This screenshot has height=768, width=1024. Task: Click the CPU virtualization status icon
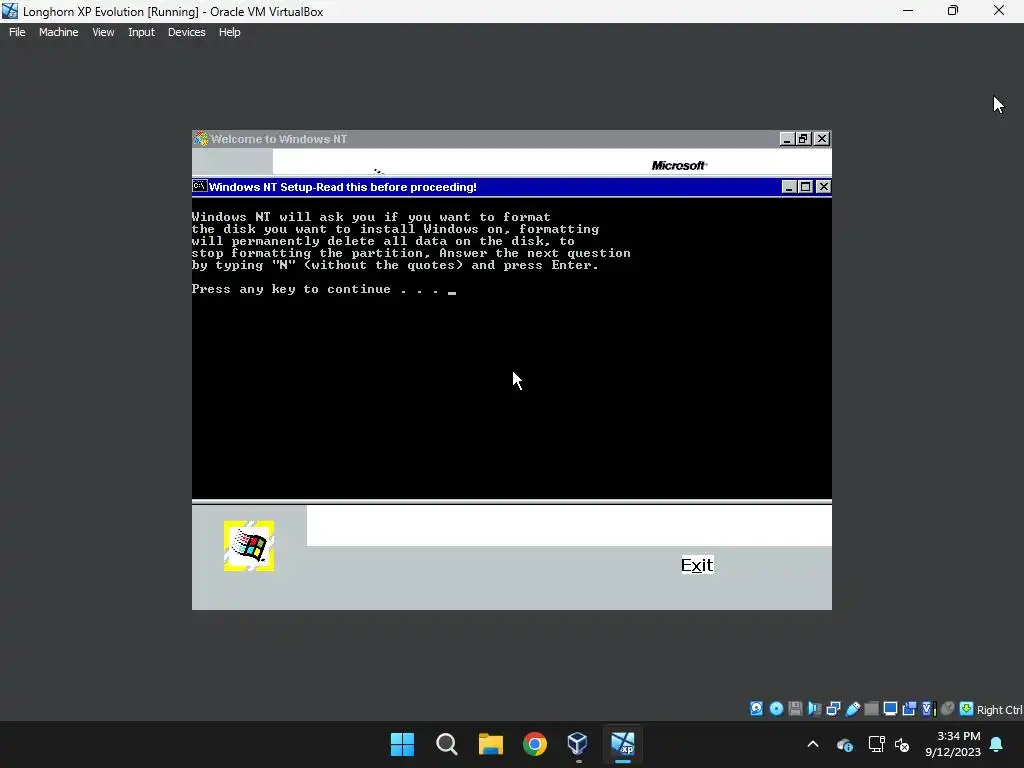(929, 709)
